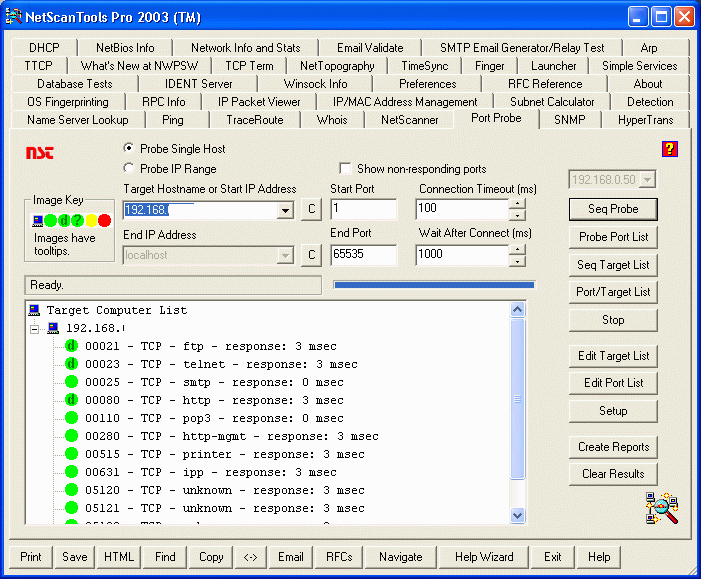Click the blue probe progress bar
The width and height of the screenshot is (701, 579).
pos(434,285)
